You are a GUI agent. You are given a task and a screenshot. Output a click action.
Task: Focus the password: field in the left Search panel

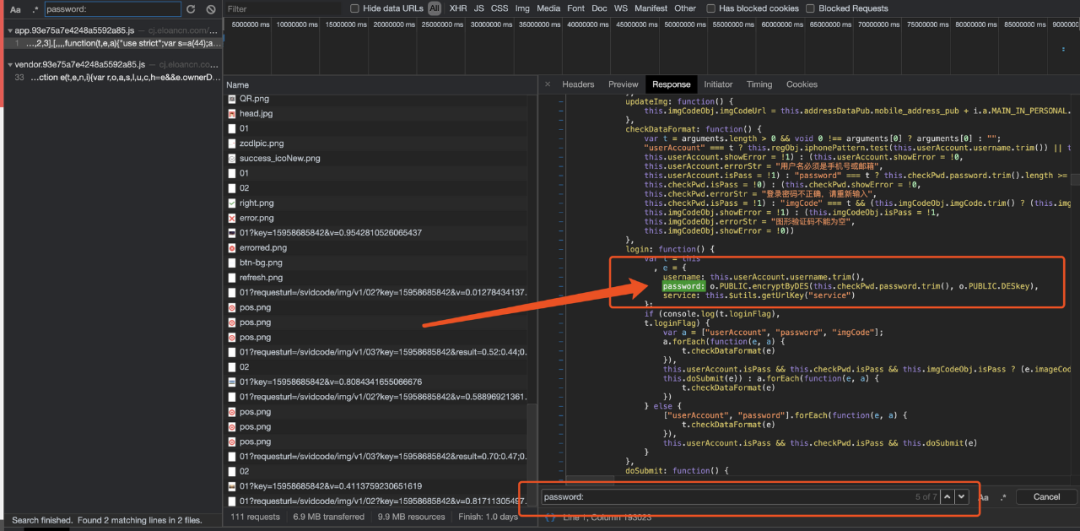tap(112, 10)
